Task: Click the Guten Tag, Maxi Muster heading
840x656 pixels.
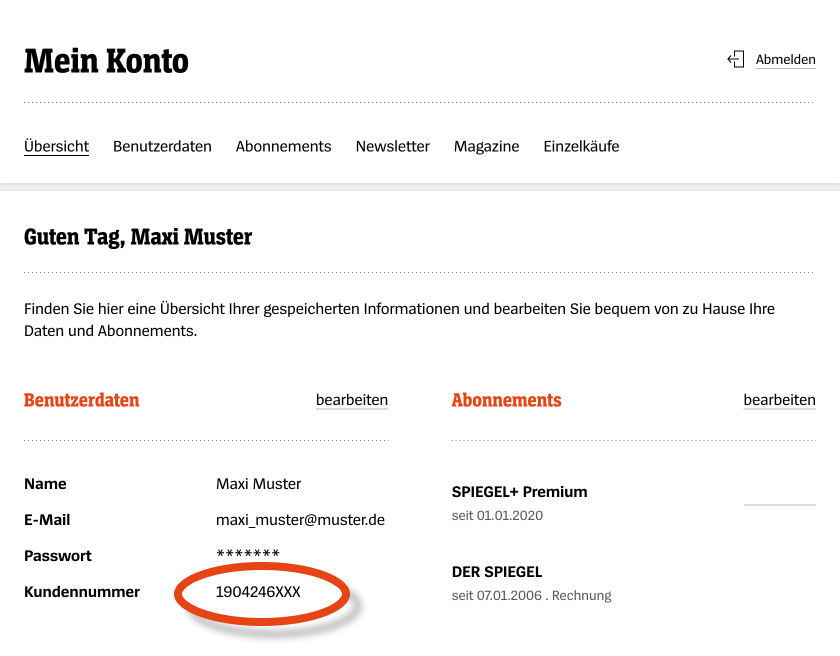Action: pyautogui.click(x=138, y=238)
